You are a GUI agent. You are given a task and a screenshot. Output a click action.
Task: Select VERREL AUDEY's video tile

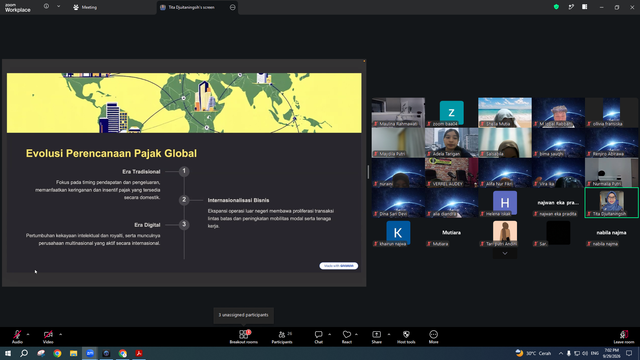pos(451,172)
